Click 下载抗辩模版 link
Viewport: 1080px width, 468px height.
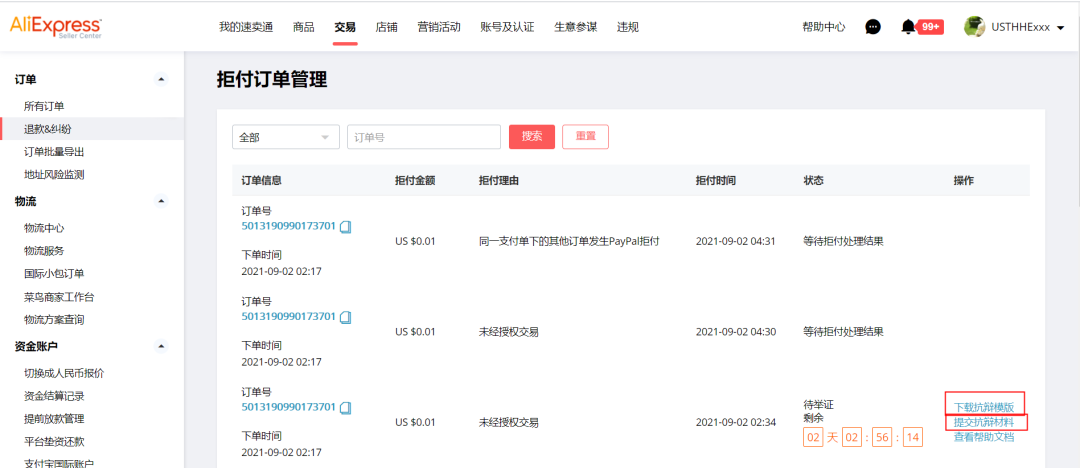pyautogui.click(x=984, y=407)
